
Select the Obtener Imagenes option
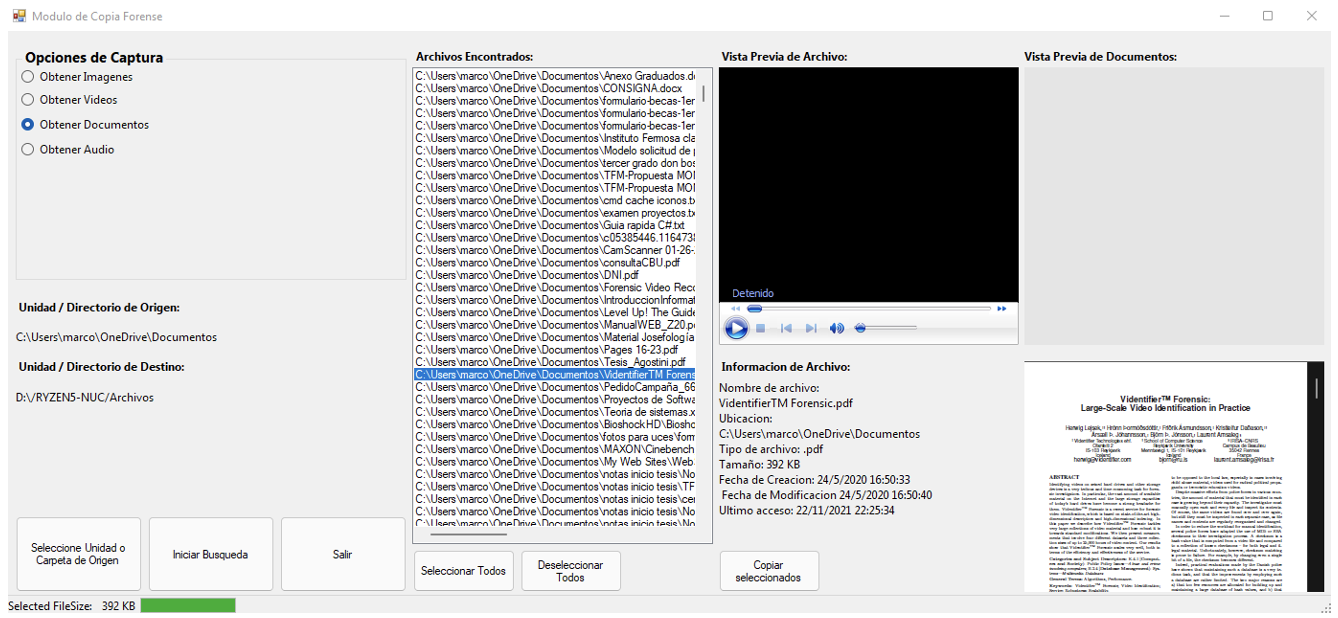77,77
